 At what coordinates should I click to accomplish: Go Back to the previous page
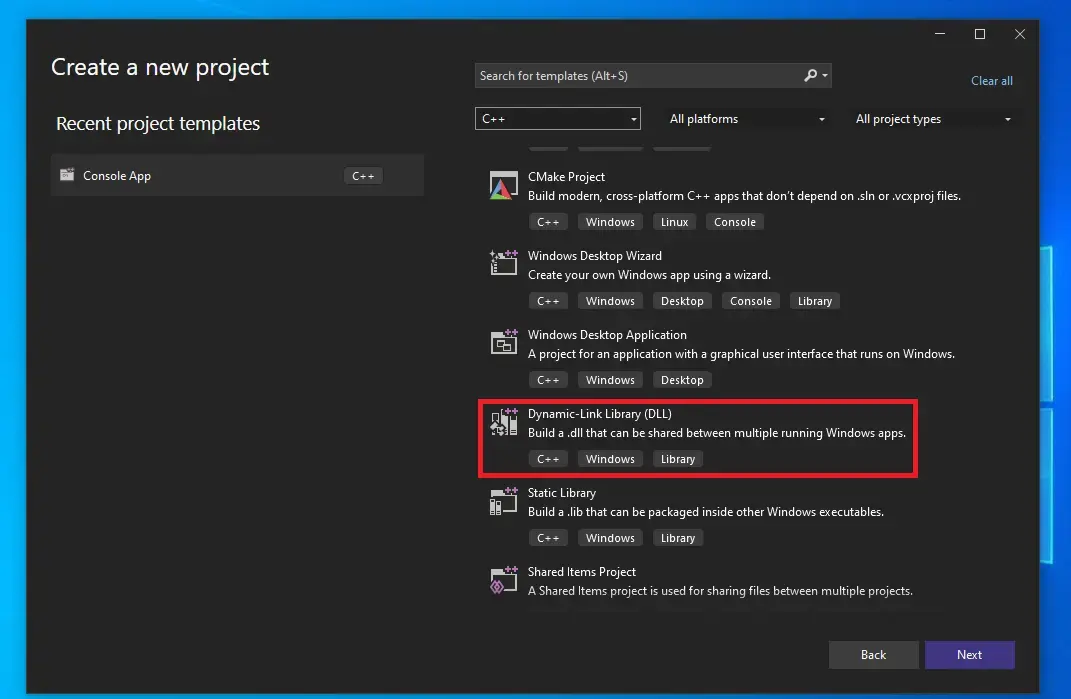pos(873,655)
